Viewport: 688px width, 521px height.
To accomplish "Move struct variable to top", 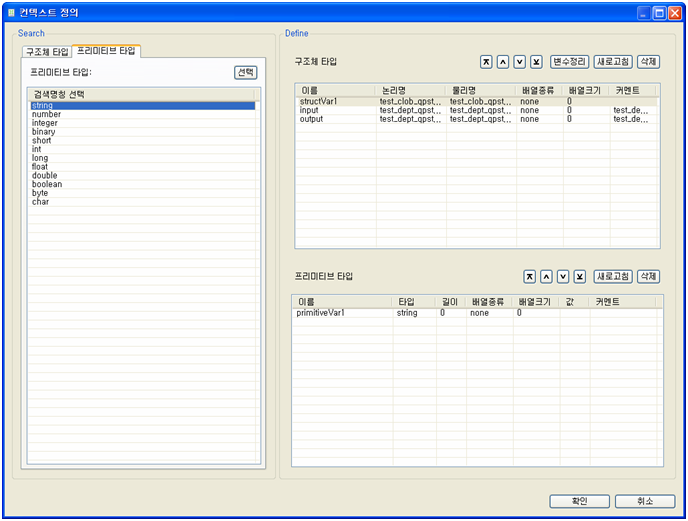I will [x=486, y=62].
